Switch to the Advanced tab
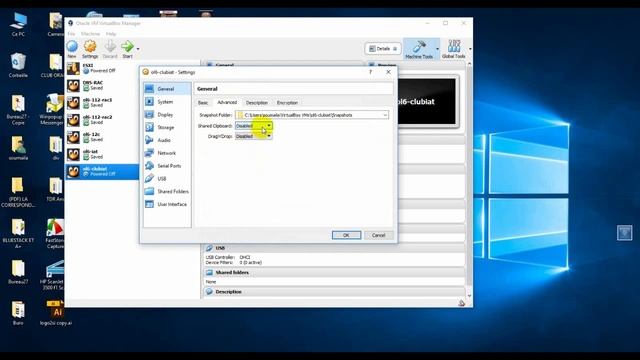Viewport: 640px width, 360px height. point(227,102)
